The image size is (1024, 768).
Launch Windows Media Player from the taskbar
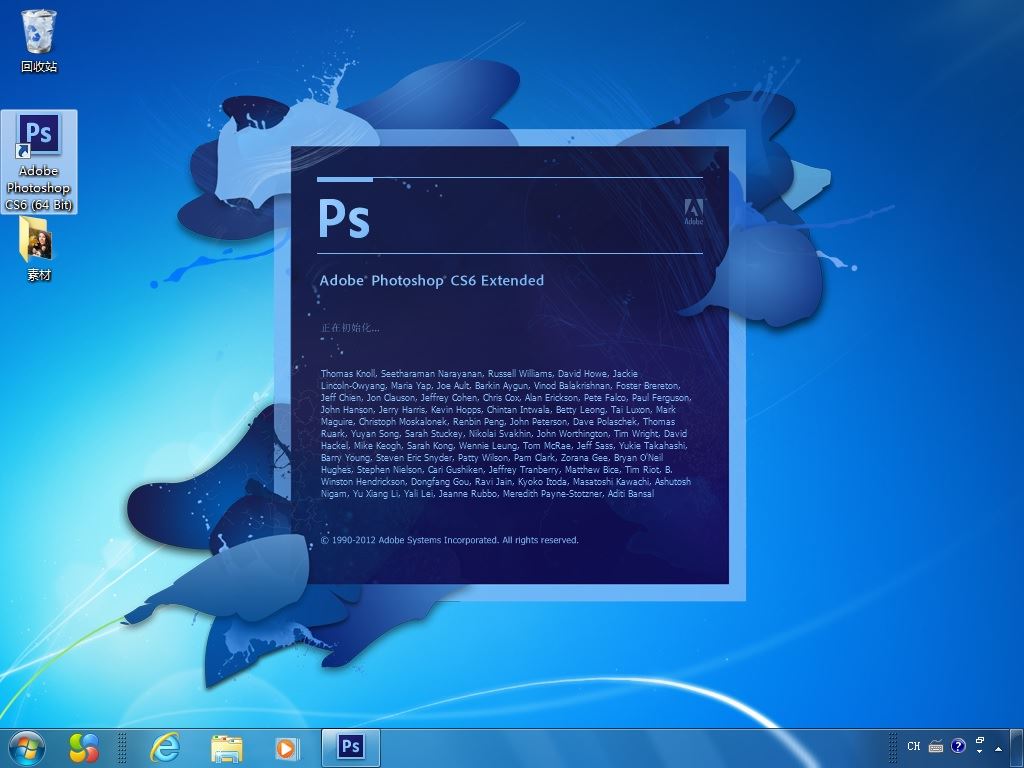click(286, 748)
